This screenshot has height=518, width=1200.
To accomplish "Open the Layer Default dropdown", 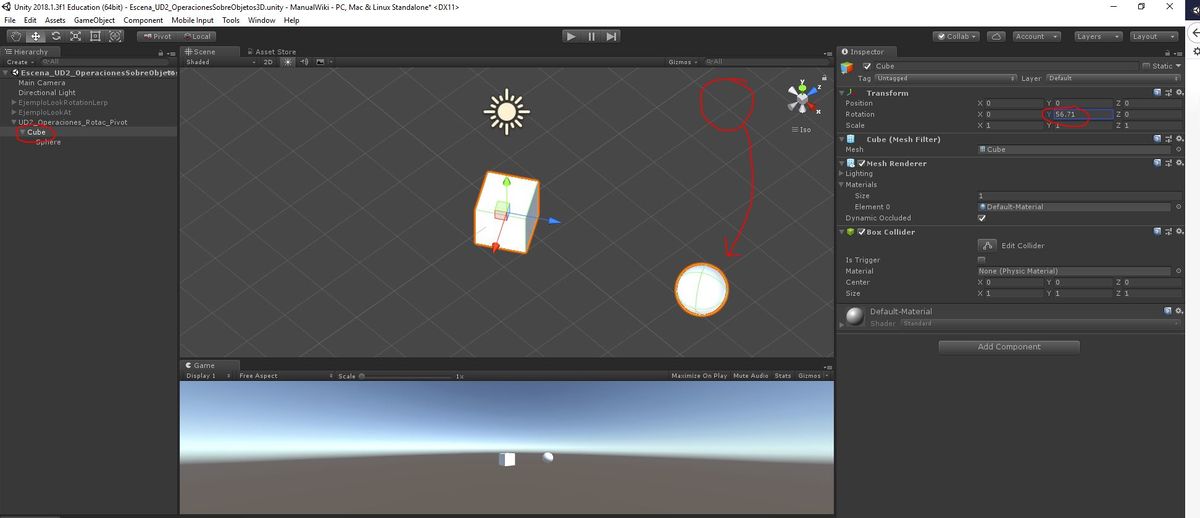I will (x=1113, y=78).
